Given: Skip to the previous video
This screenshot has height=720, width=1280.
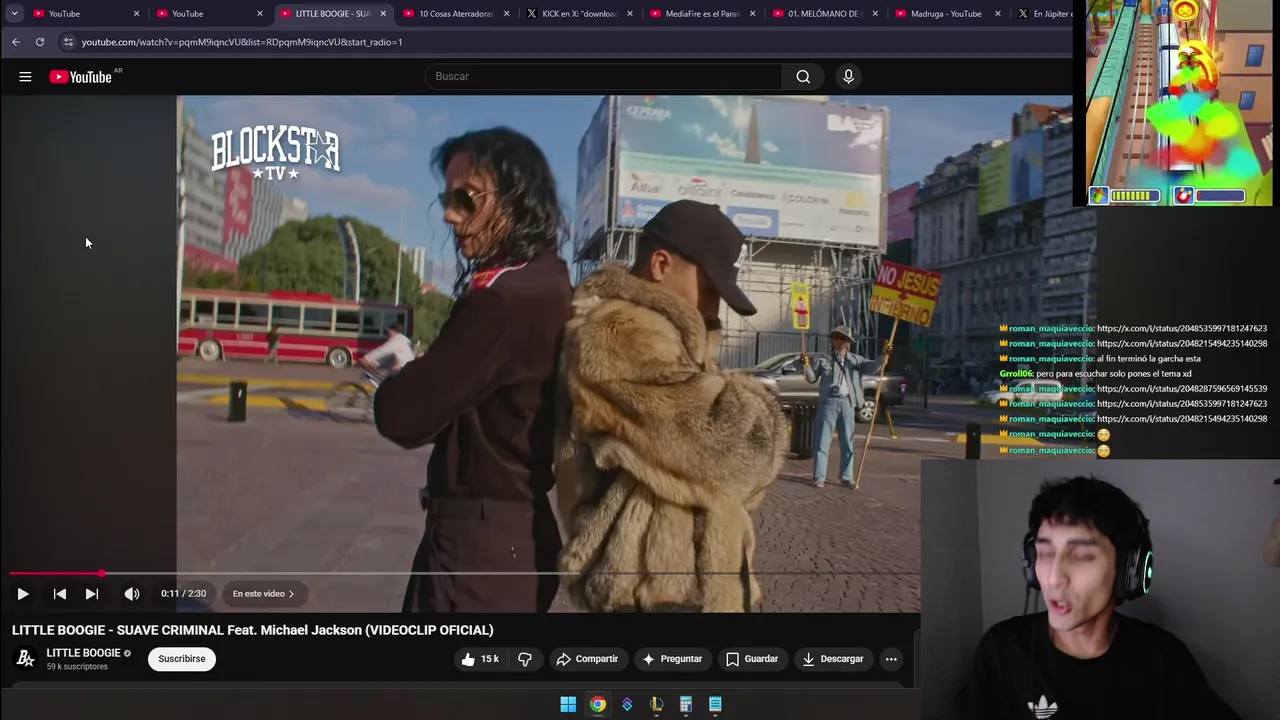Looking at the screenshot, I should [x=60, y=594].
